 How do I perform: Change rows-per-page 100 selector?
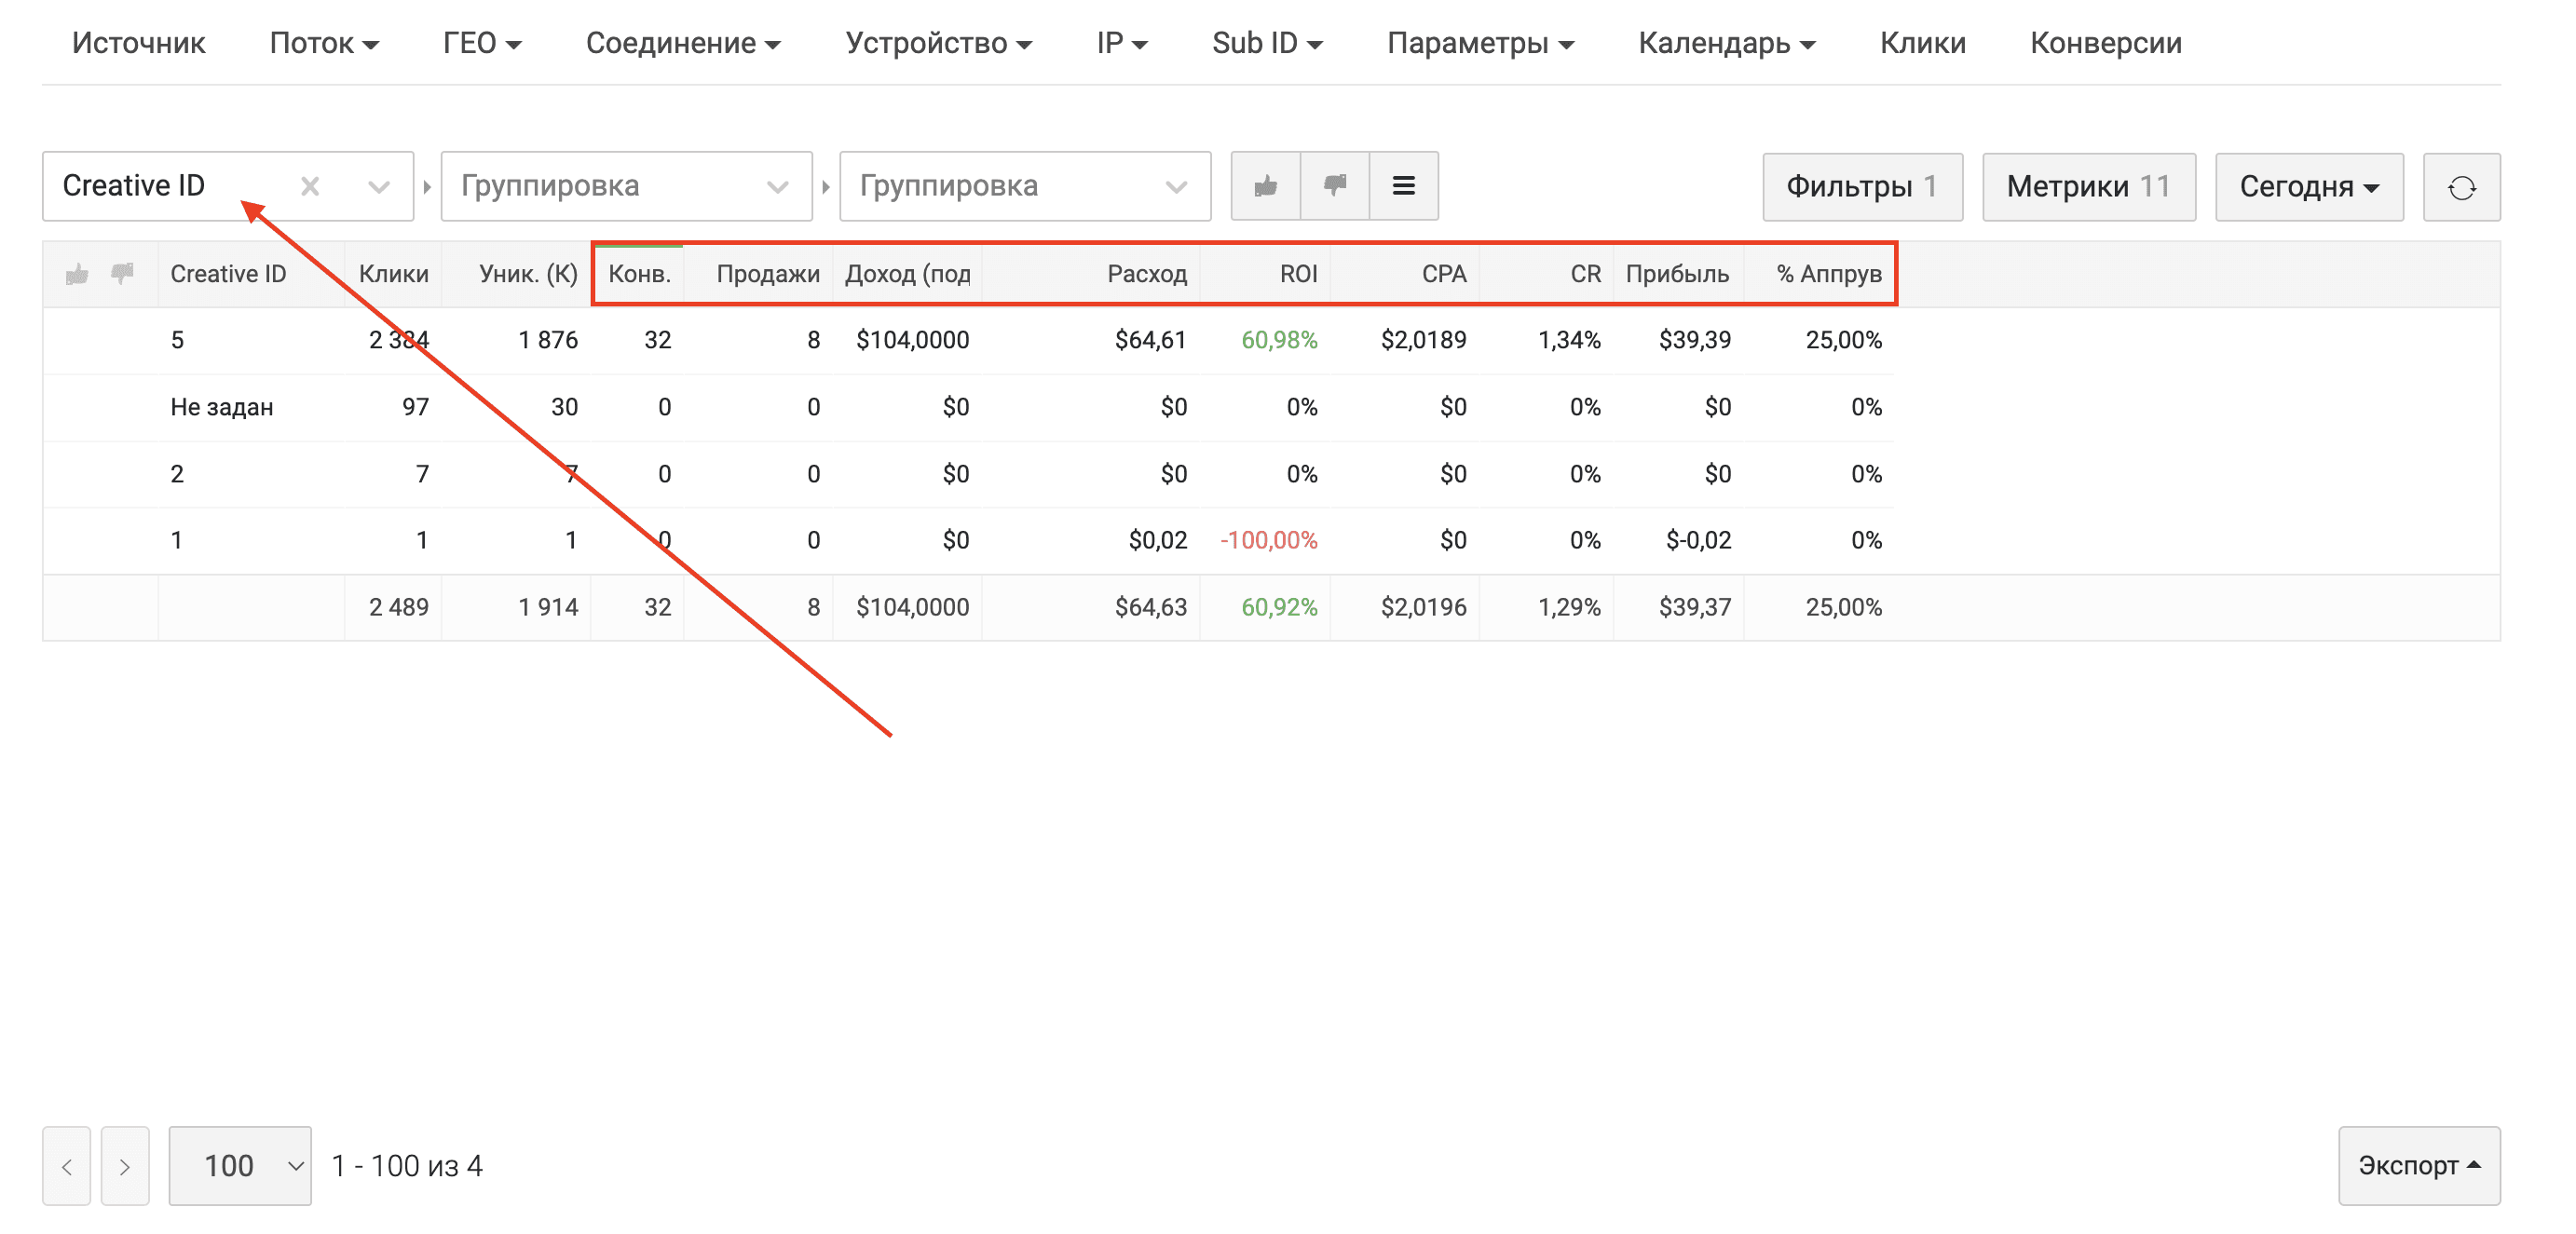click(240, 1166)
